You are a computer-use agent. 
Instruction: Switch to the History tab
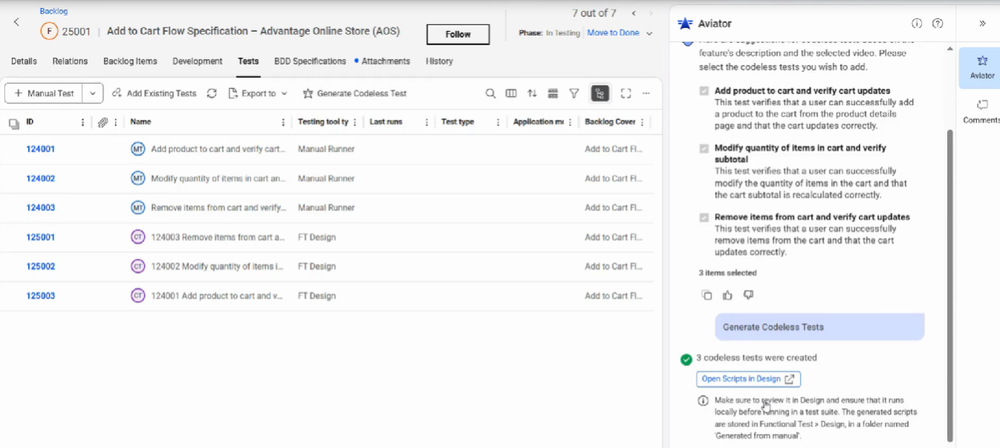click(439, 61)
